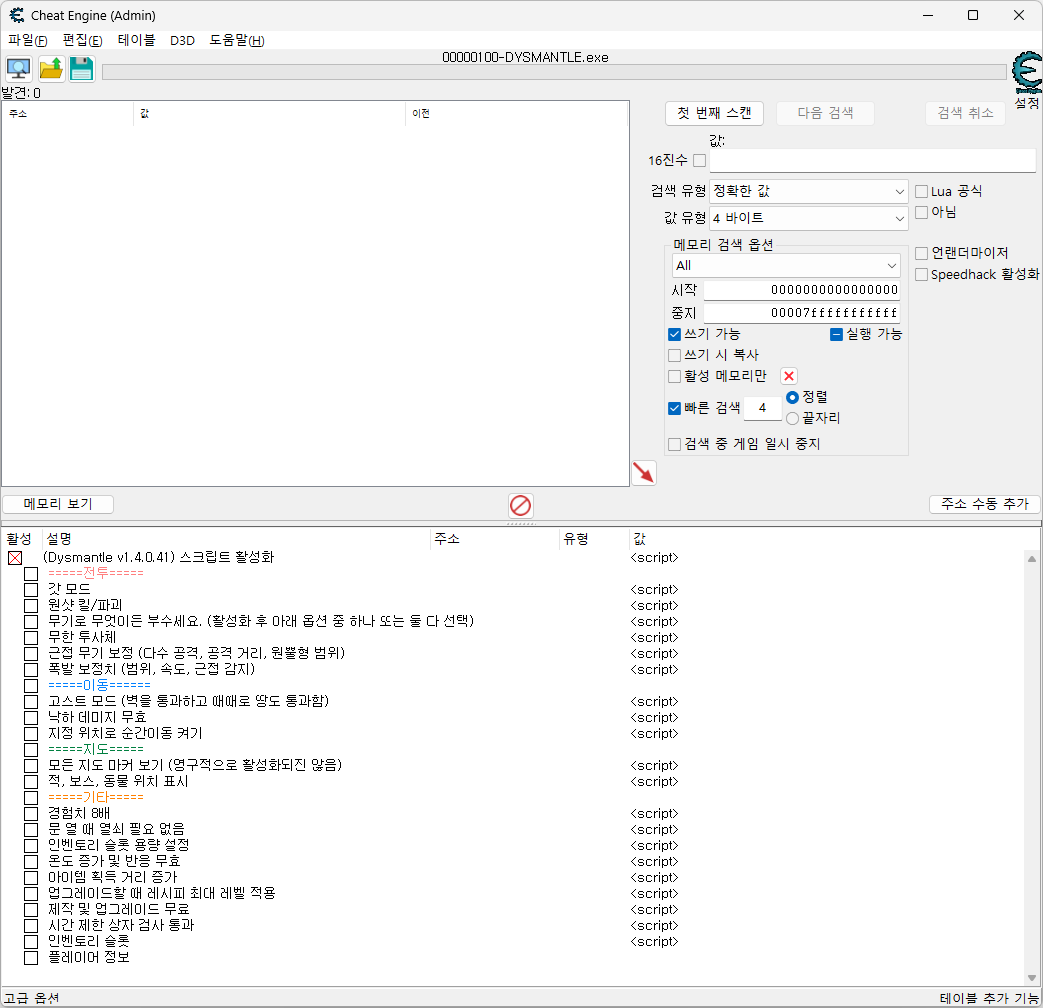Select the 끝자리 radio button
Screen dimensions: 1043x1008
[x=792, y=419]
